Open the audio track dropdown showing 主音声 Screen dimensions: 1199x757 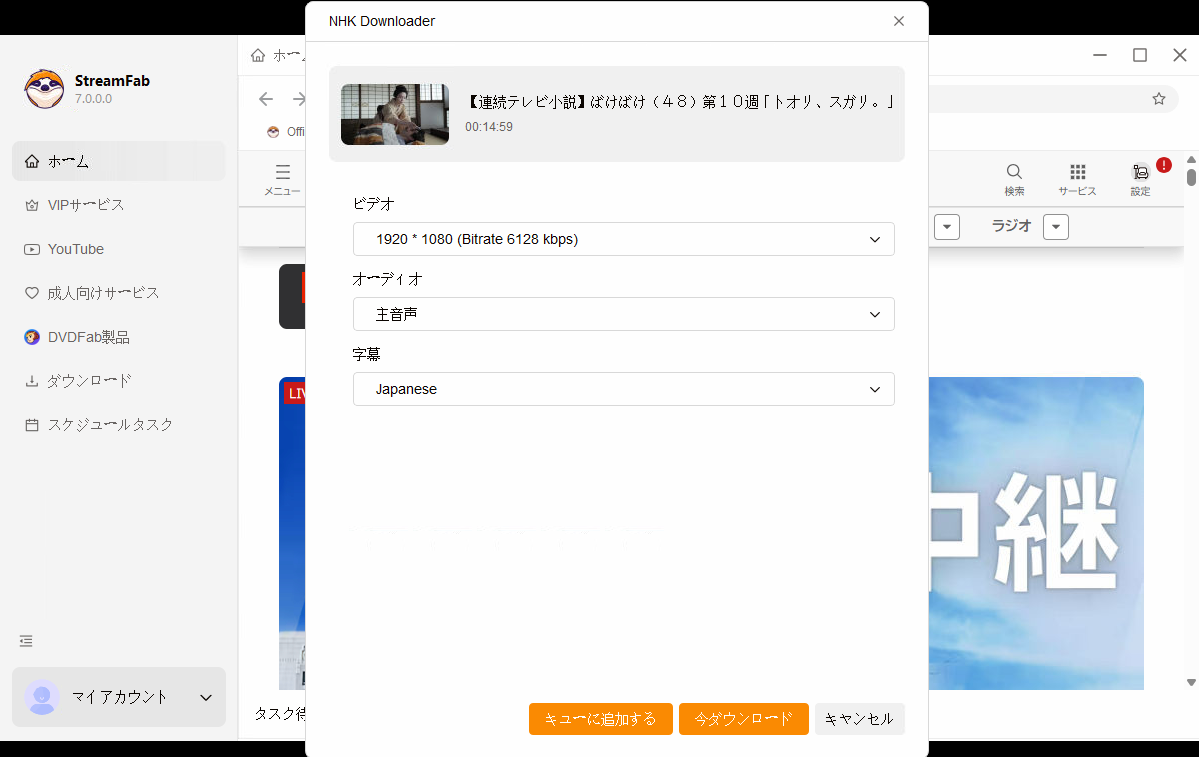[623, 314]
